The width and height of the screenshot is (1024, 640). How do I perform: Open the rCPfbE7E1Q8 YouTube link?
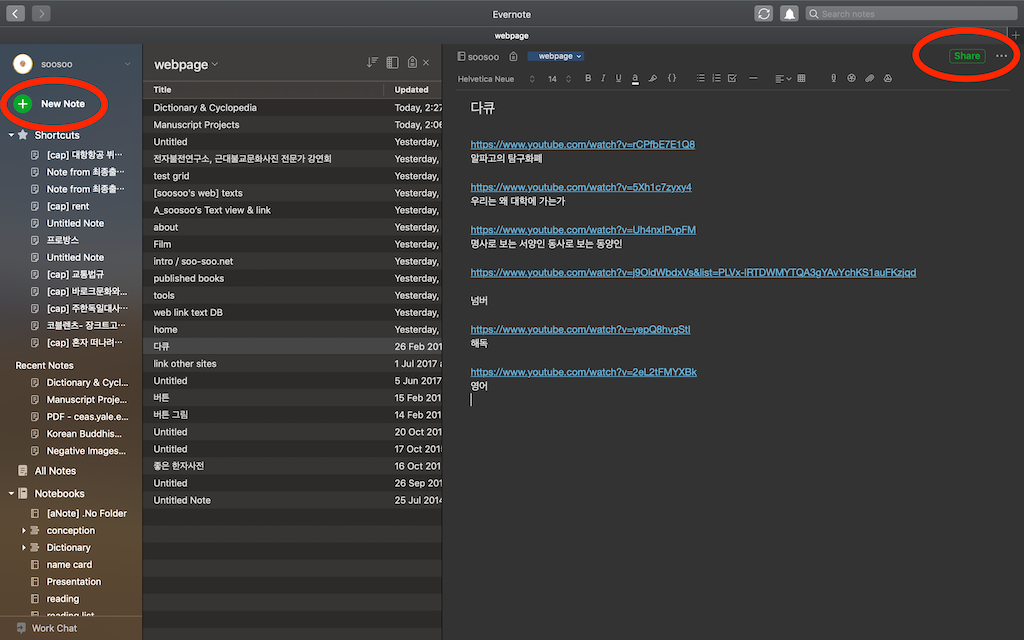583,144
